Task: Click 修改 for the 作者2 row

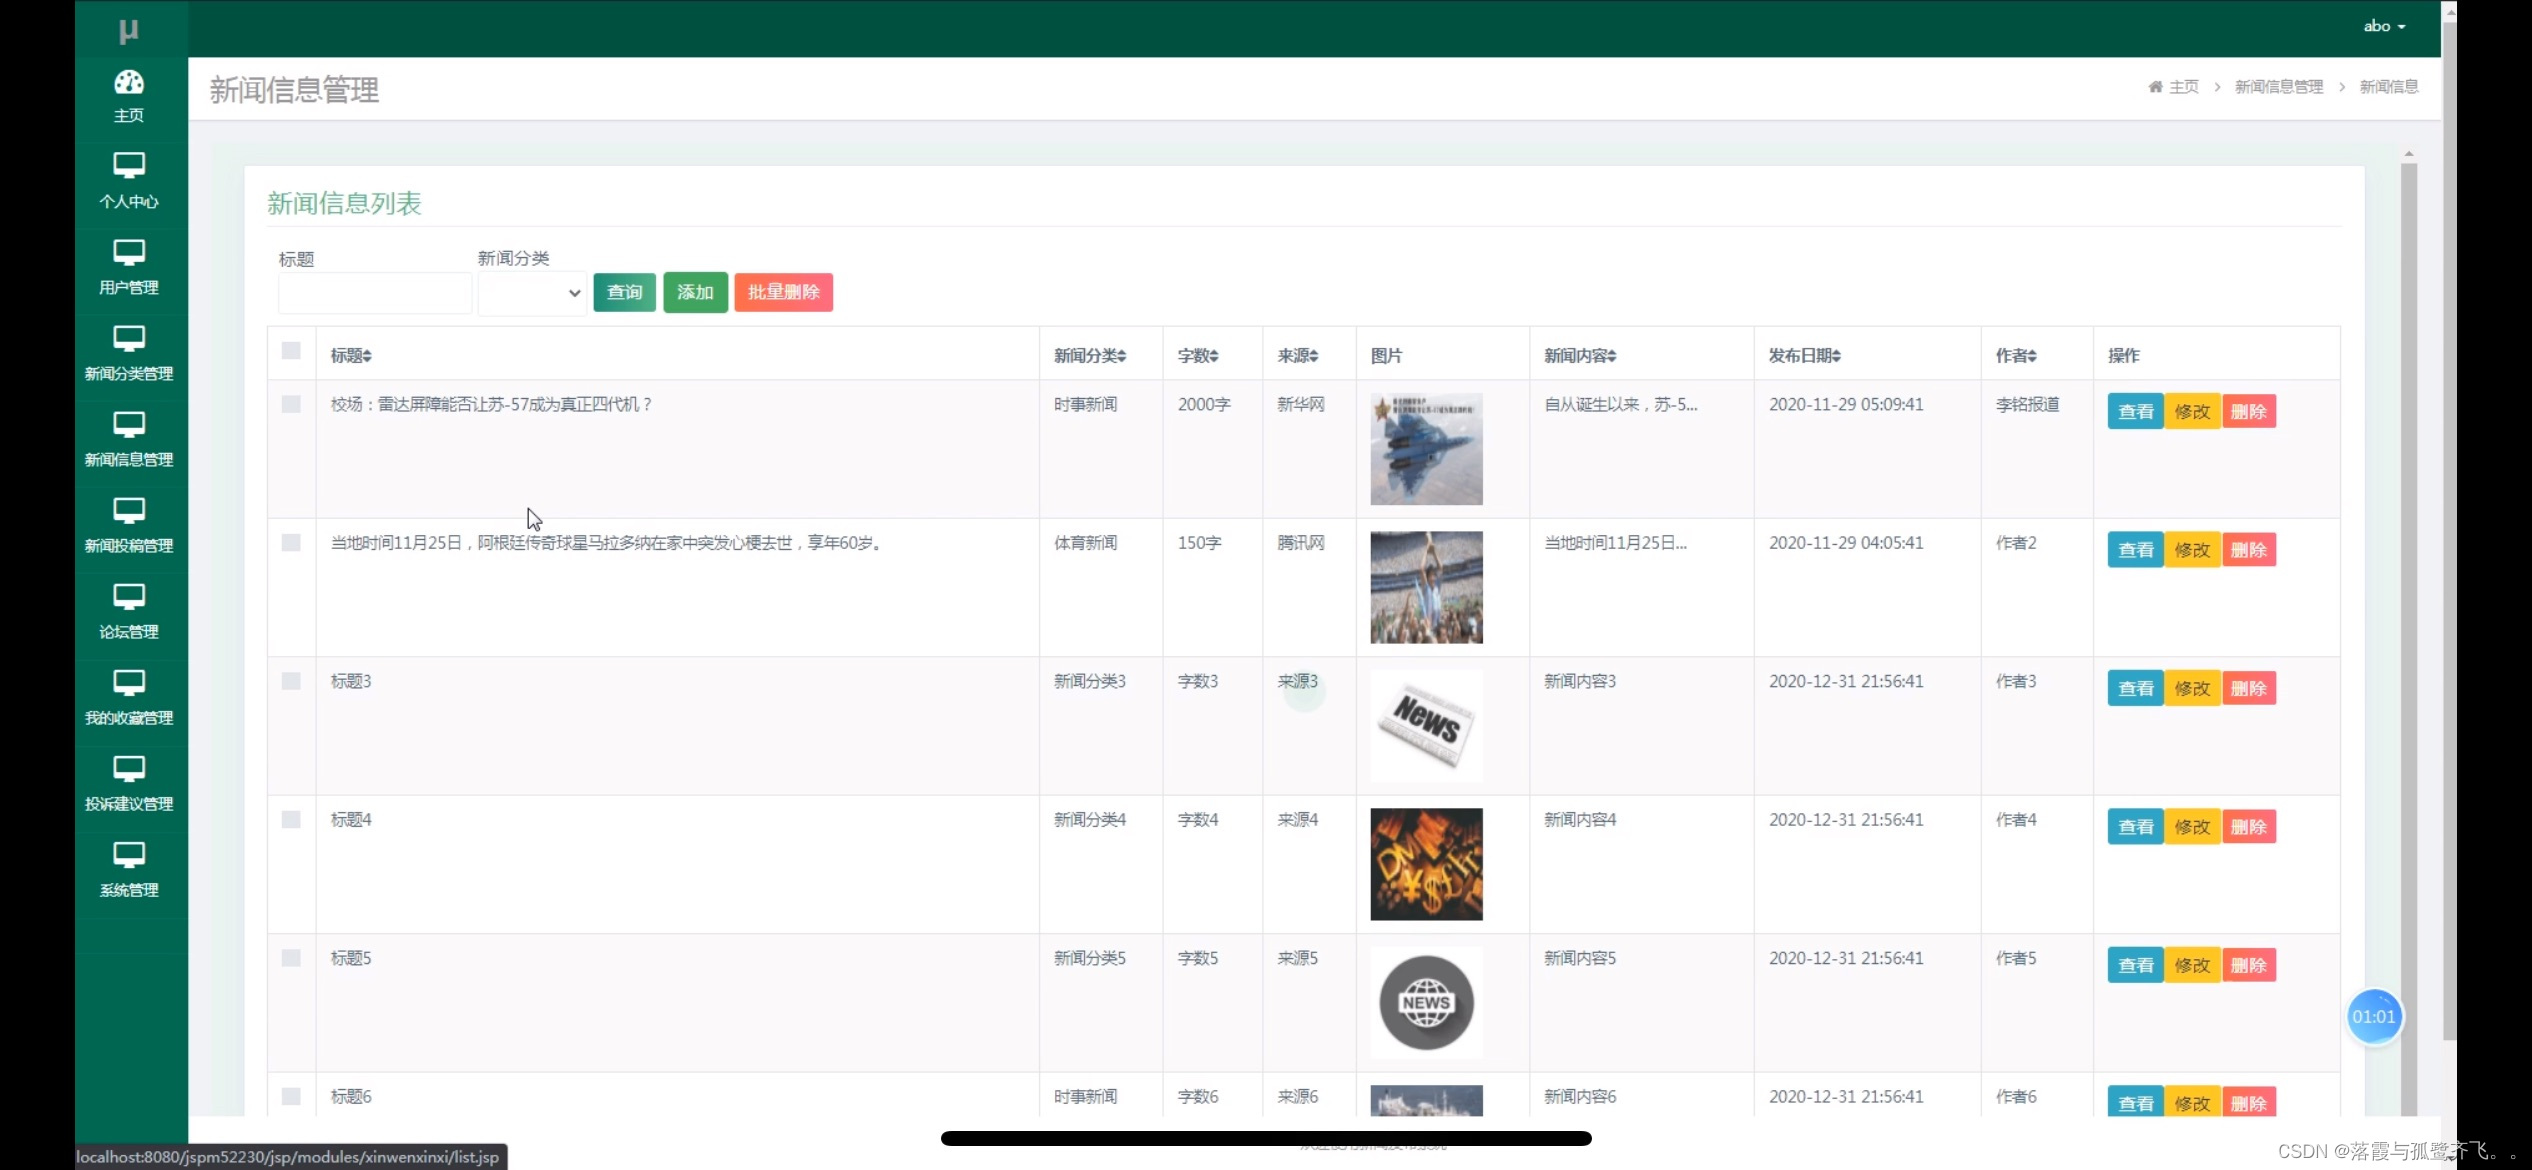Action: click(2192, 549)
